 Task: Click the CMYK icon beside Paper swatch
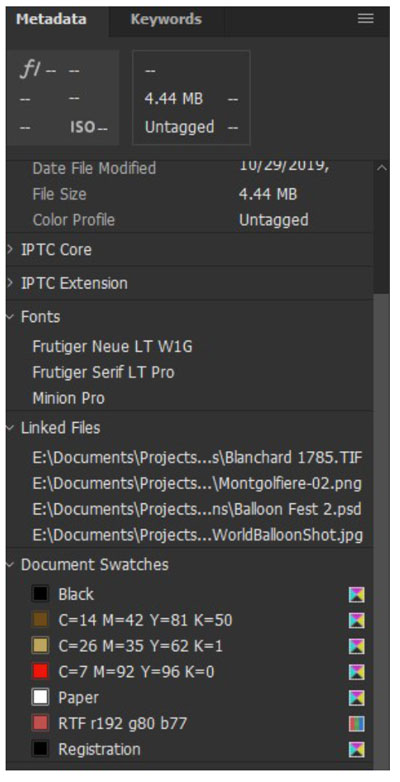(x=357, y=698)
